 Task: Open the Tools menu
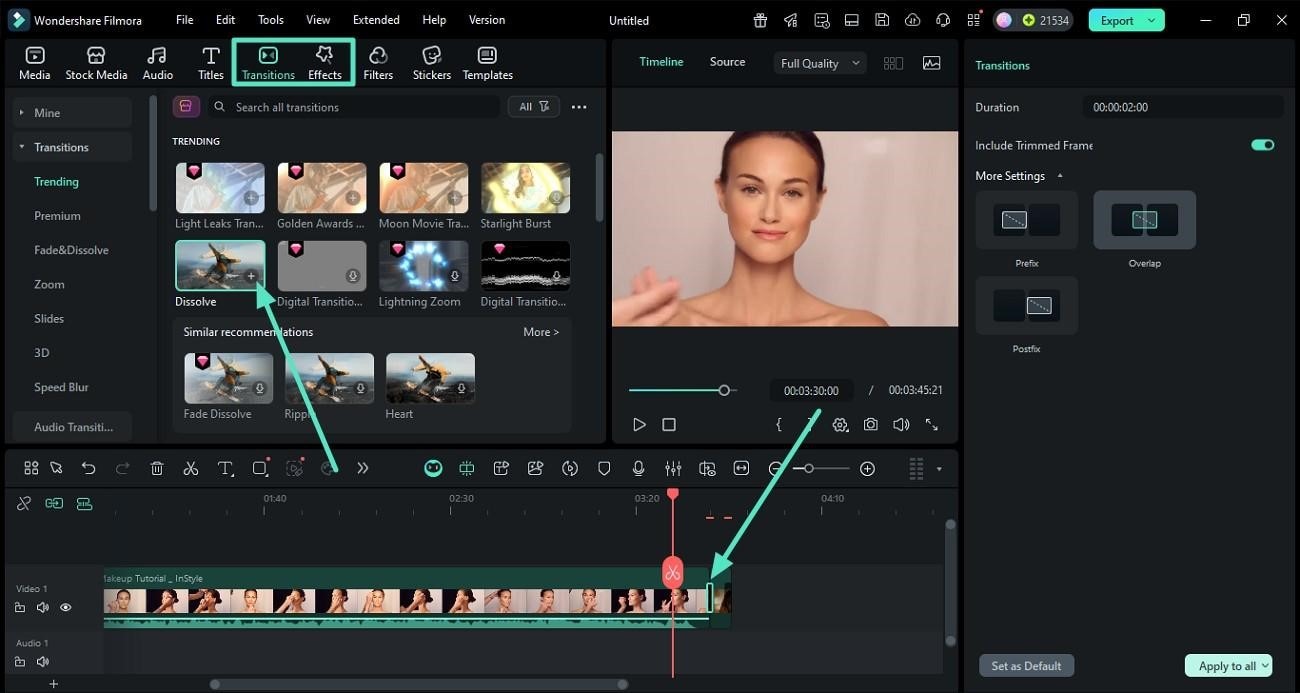[x=269, y=19]
